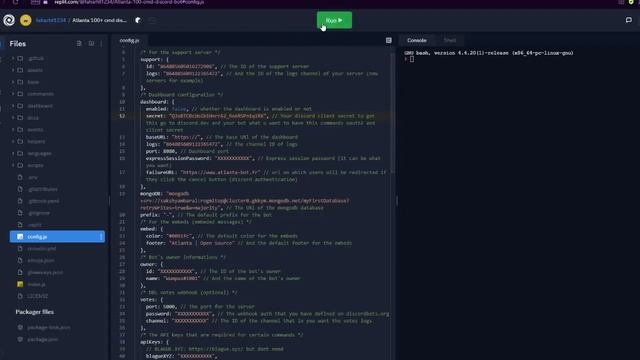Image resolution: width=640 pixels, height=360 pixels.
Task: Run the repl with the green button
Action: click(x=334, y=20)
